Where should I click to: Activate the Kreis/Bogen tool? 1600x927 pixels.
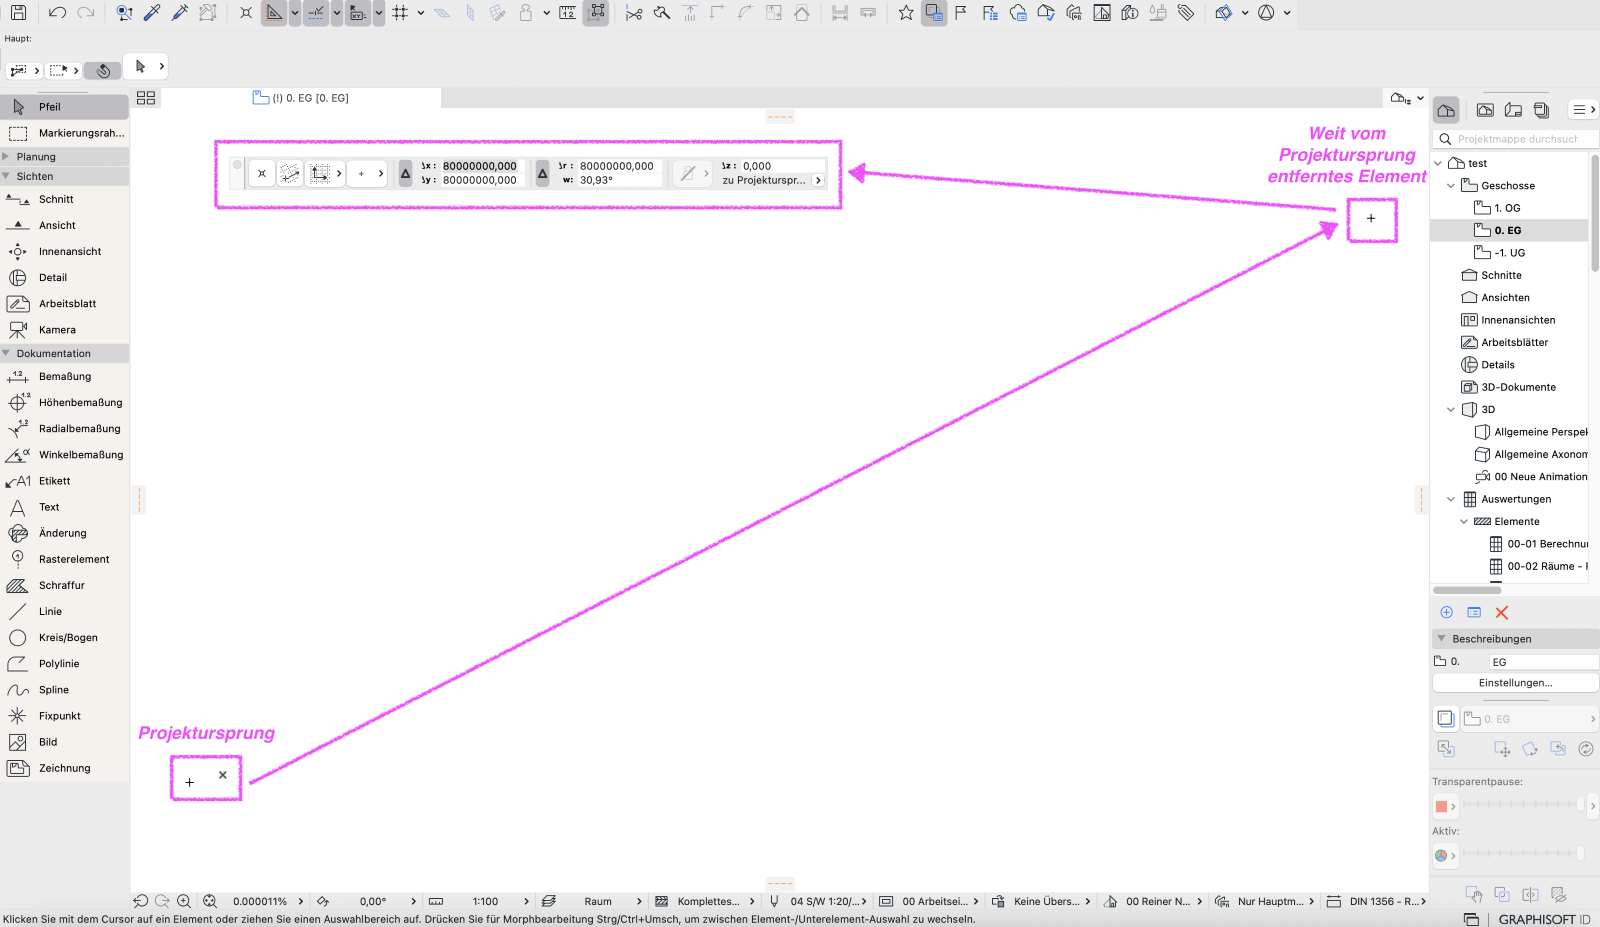pyautogui.click(x=67, y=638)
